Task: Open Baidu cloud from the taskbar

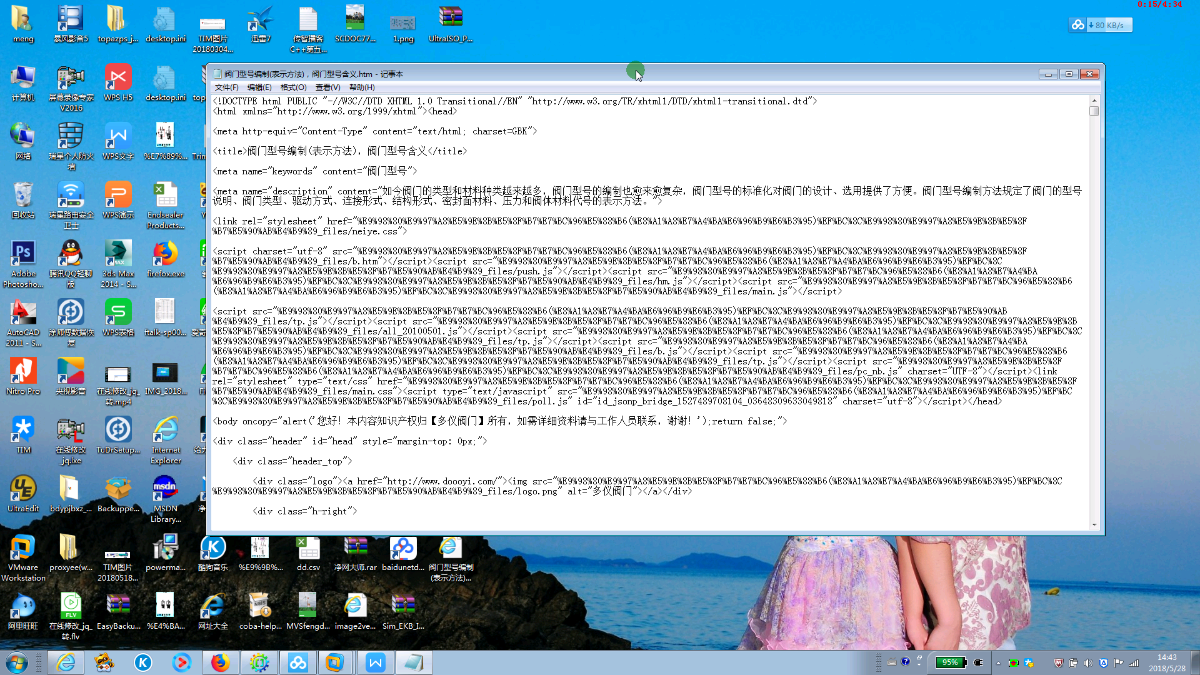Action: pos(298,662)
